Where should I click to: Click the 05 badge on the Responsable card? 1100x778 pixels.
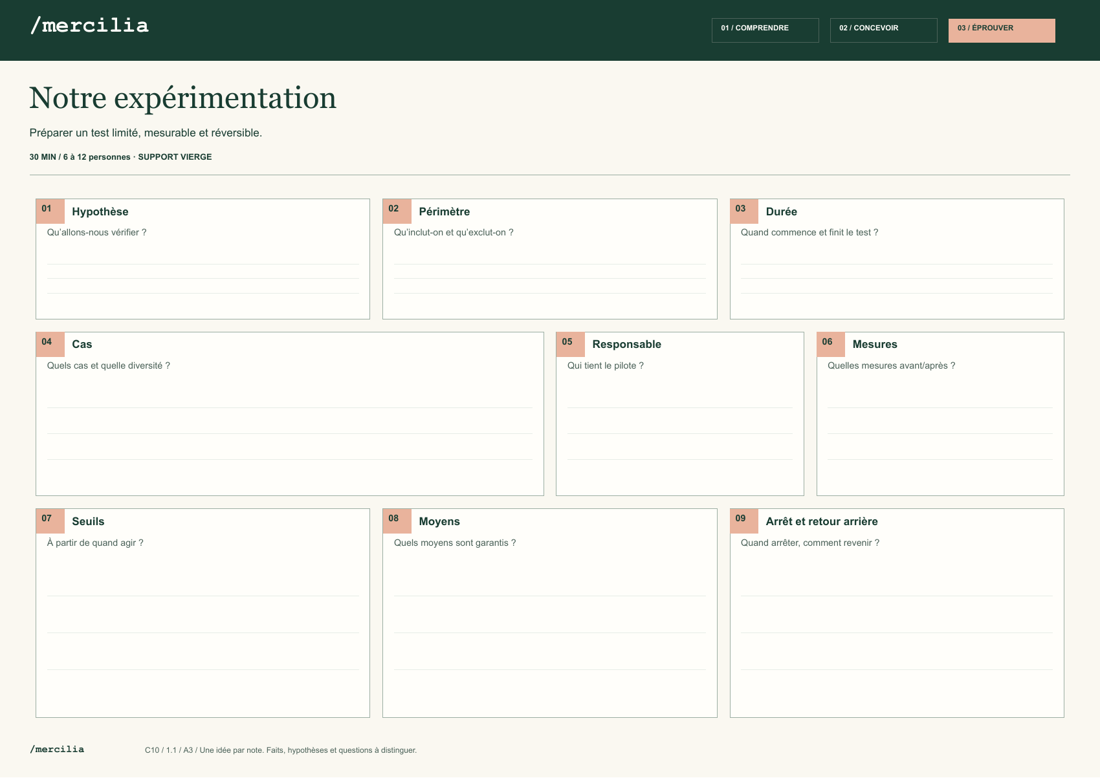coord(570,344)
